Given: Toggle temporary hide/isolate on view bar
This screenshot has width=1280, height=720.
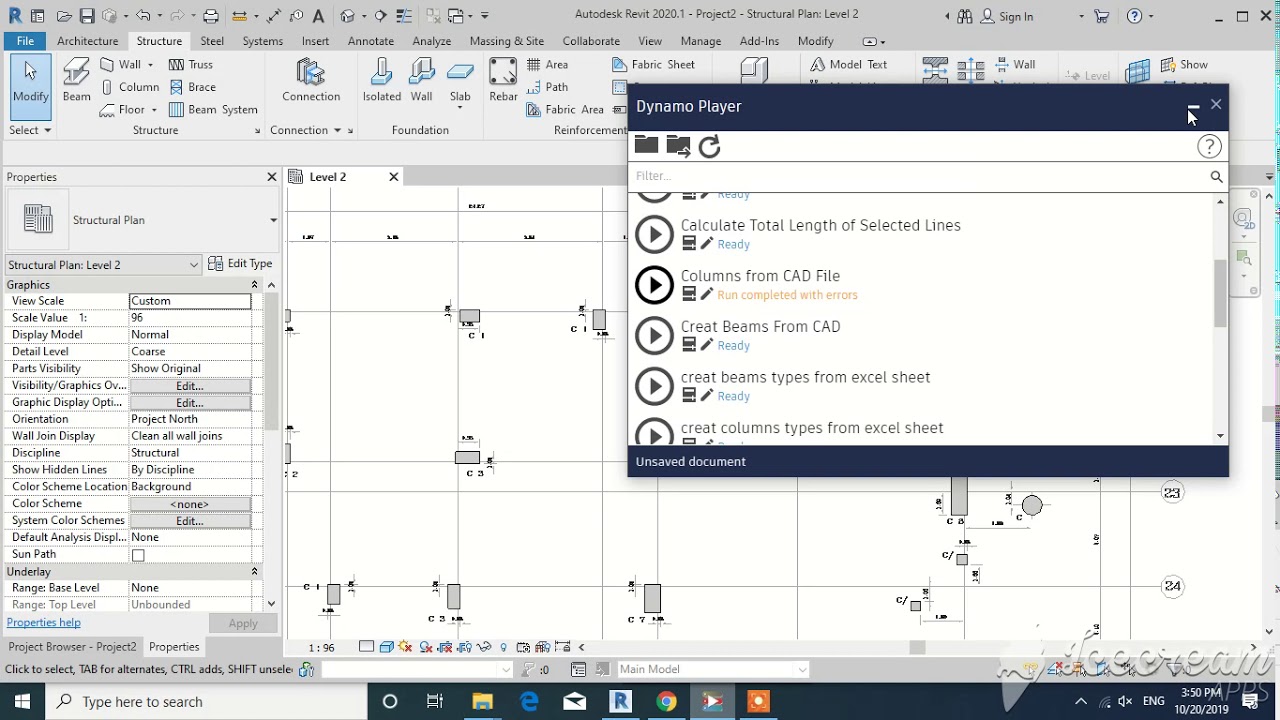Looking at the screenshot, I should pyautogui.click(x=485, y=648).
